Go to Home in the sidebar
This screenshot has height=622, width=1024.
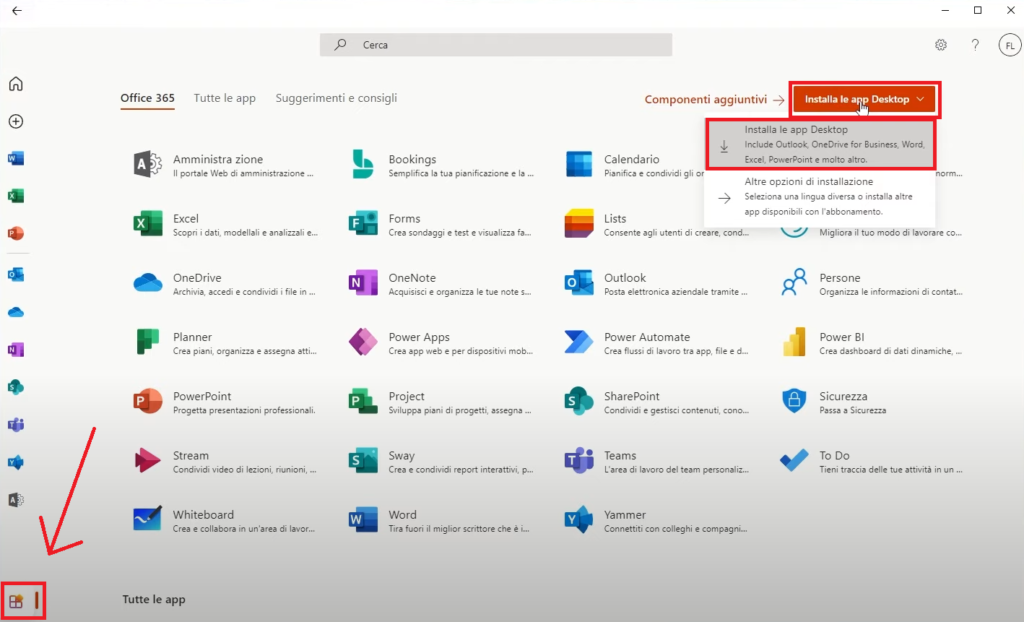tap(16, 84)
